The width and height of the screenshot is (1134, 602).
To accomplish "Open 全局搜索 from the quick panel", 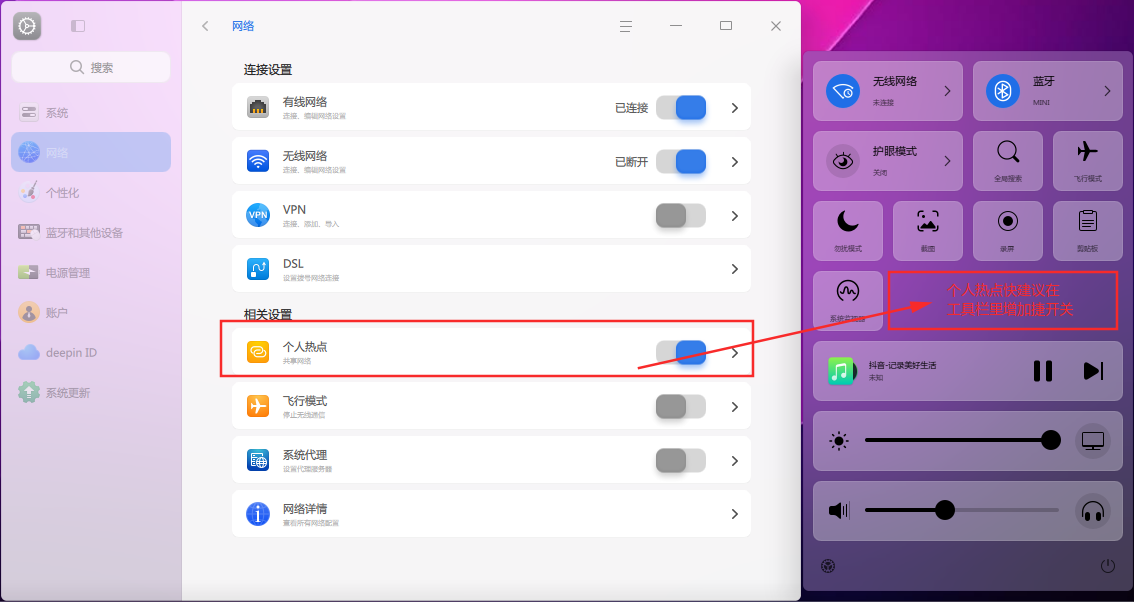I will pos(1008,161).
